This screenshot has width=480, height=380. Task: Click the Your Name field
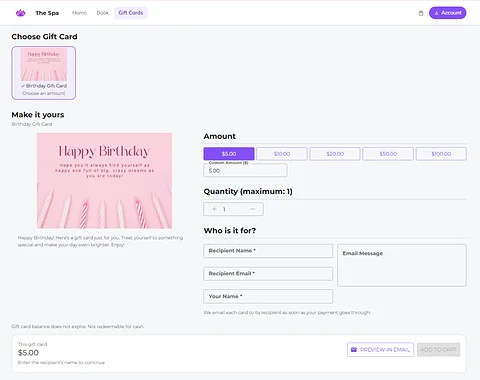[268, 296]
